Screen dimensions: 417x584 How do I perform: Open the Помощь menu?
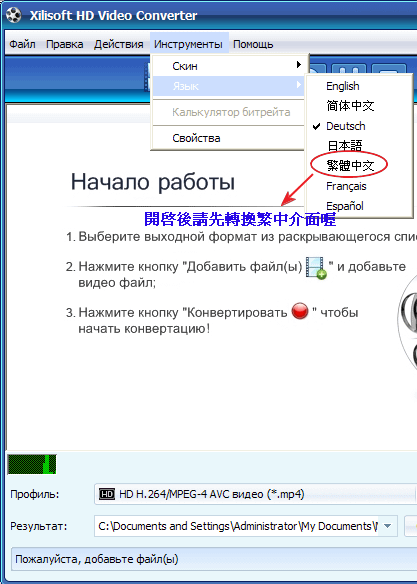[x=253, y=44]
